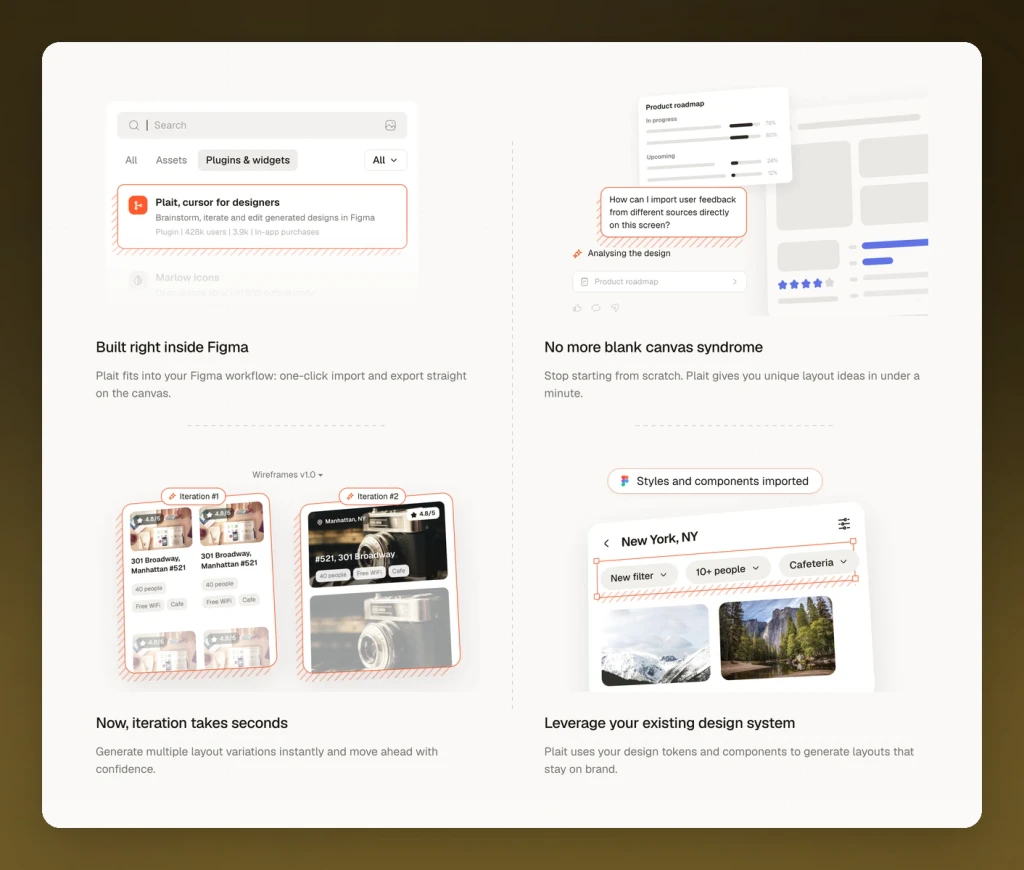1024x870 pixels.
Task: Click the Analysing the design sparkle icon
Action: click(x=577, y=253)
